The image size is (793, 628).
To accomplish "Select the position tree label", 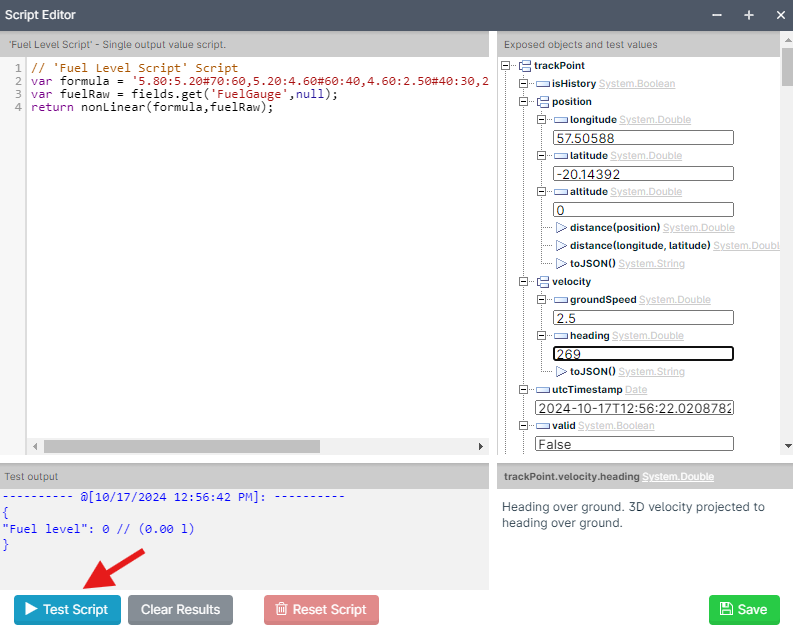I will click(572, 102).
